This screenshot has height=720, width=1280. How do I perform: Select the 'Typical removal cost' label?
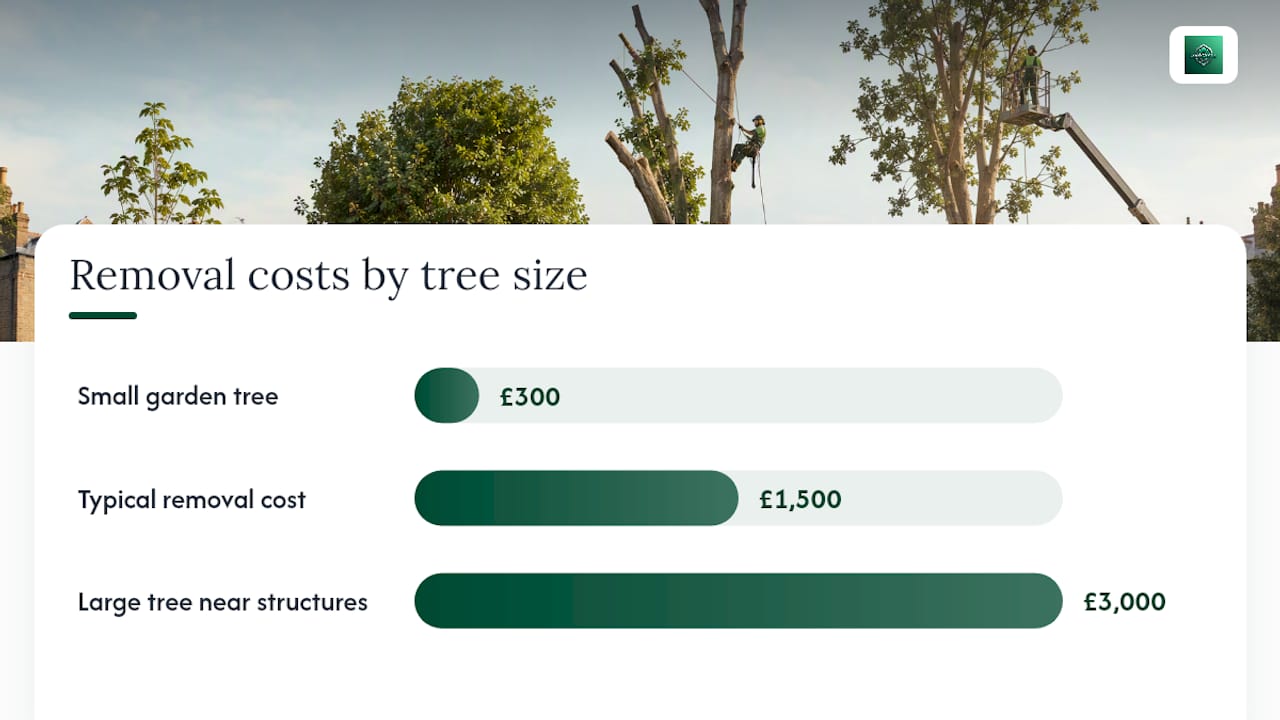tap(192, 499)
